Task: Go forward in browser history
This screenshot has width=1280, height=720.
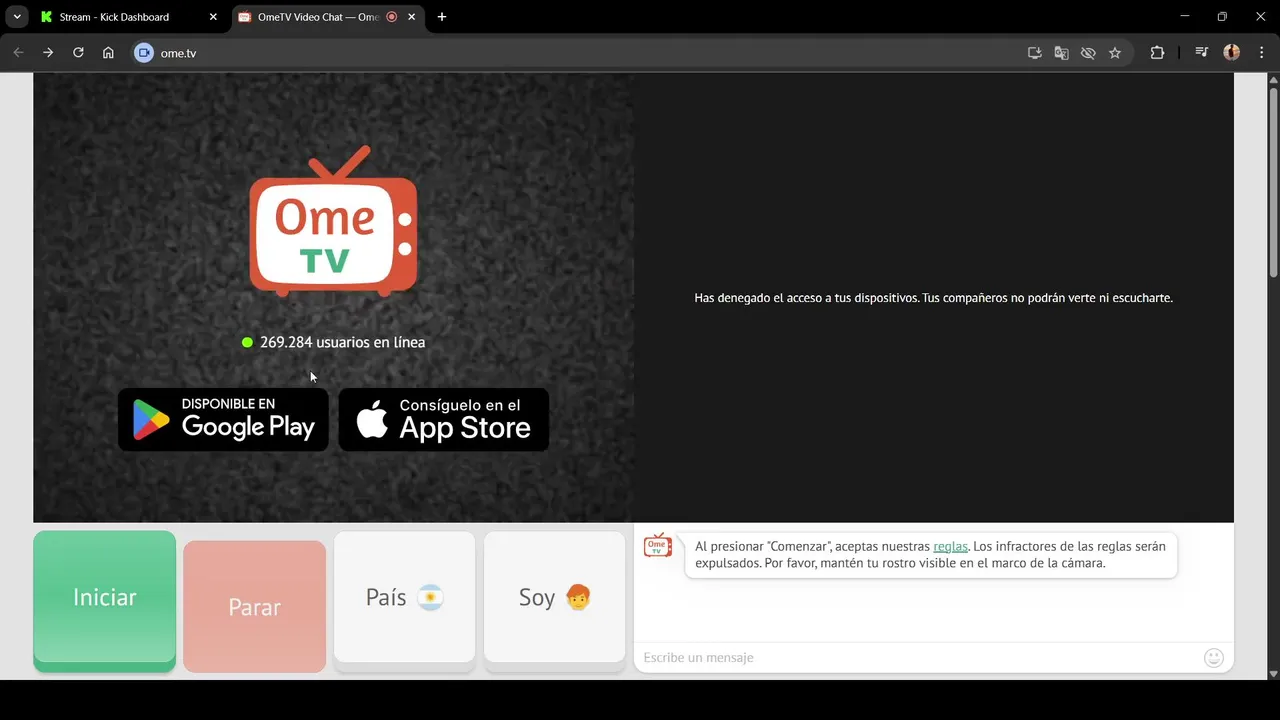Action: click(48, 53)
